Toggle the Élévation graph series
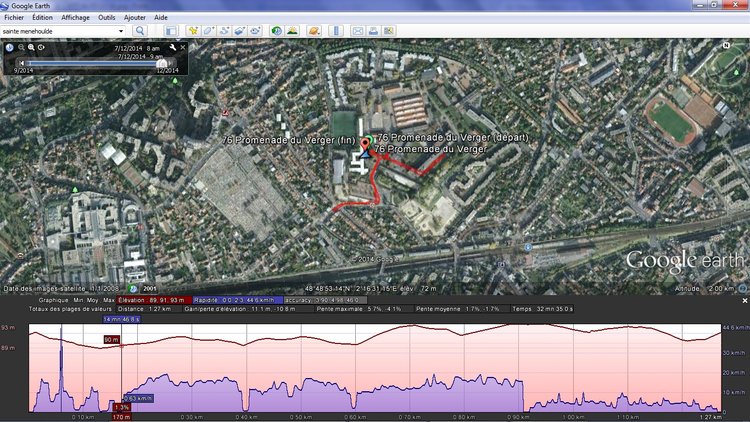Screen dimensions: 750x422 154,300
